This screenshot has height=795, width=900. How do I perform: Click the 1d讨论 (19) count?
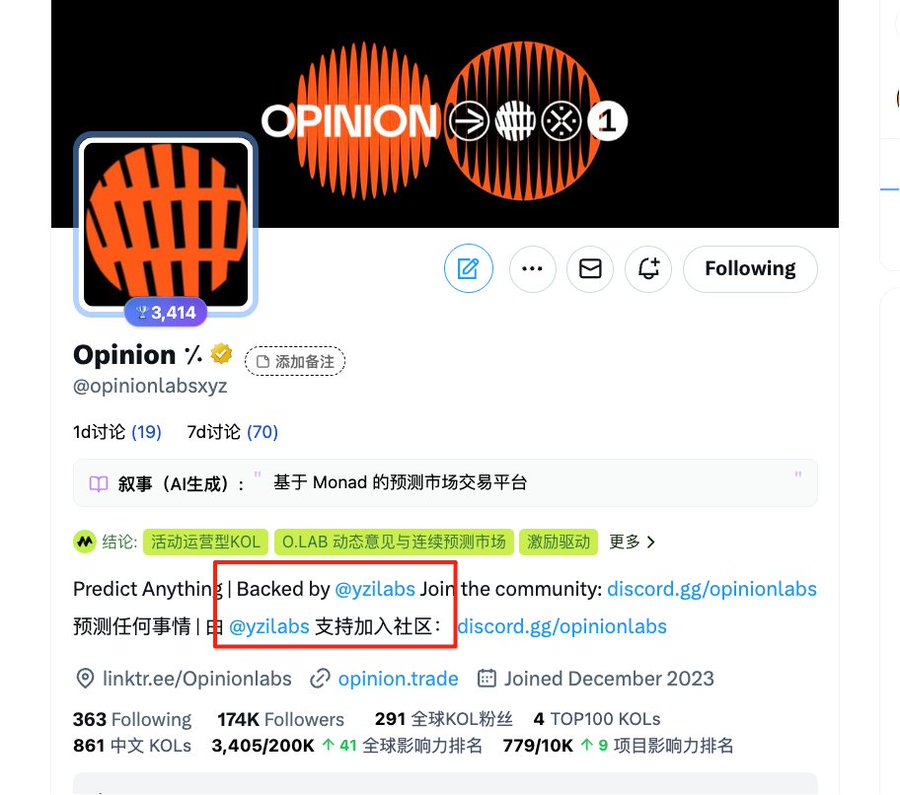click(x=117, y=432)
